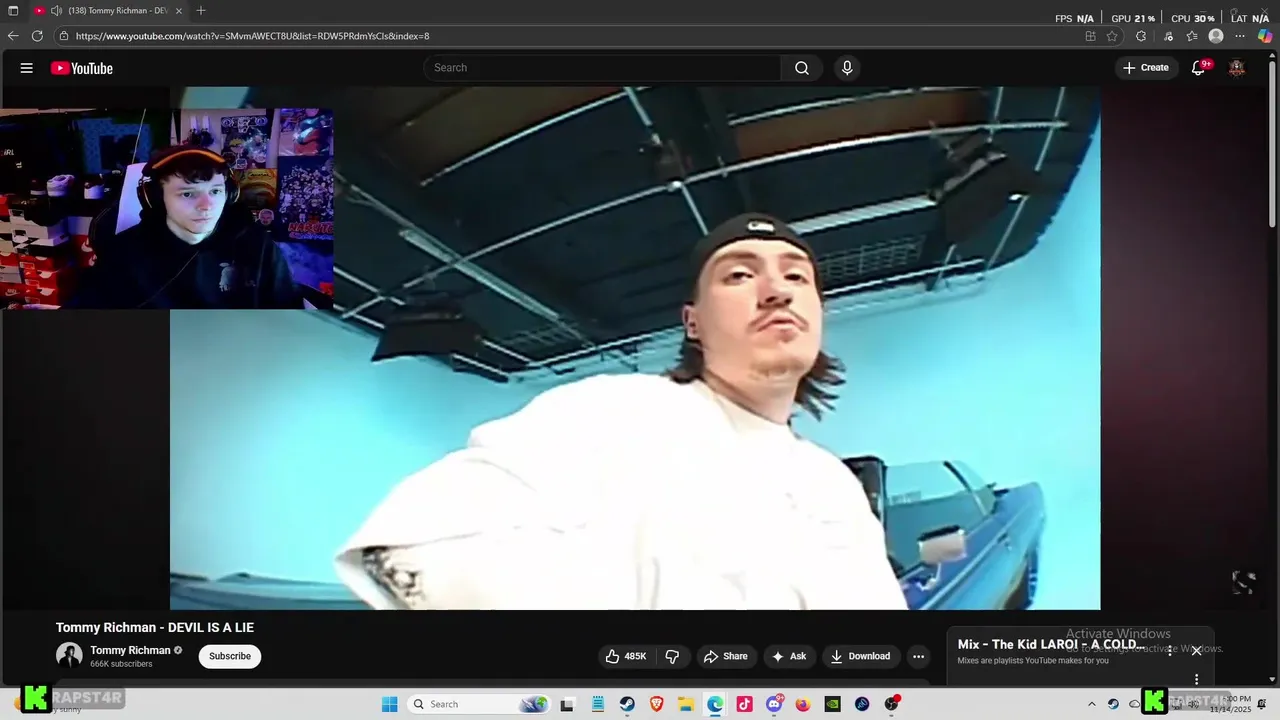Open the YouTube hamburger guide menu
The width and height of the screenshot is (1280, 720).
(x=27, y=68)
